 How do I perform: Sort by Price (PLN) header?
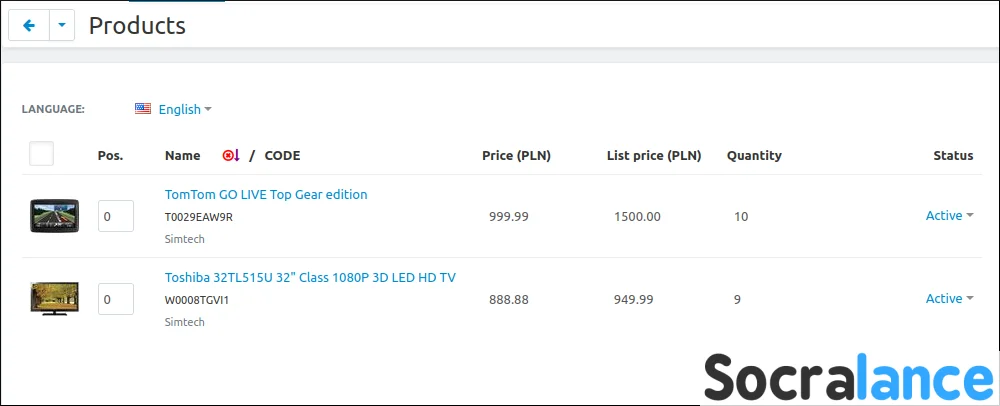coord(517,156)
